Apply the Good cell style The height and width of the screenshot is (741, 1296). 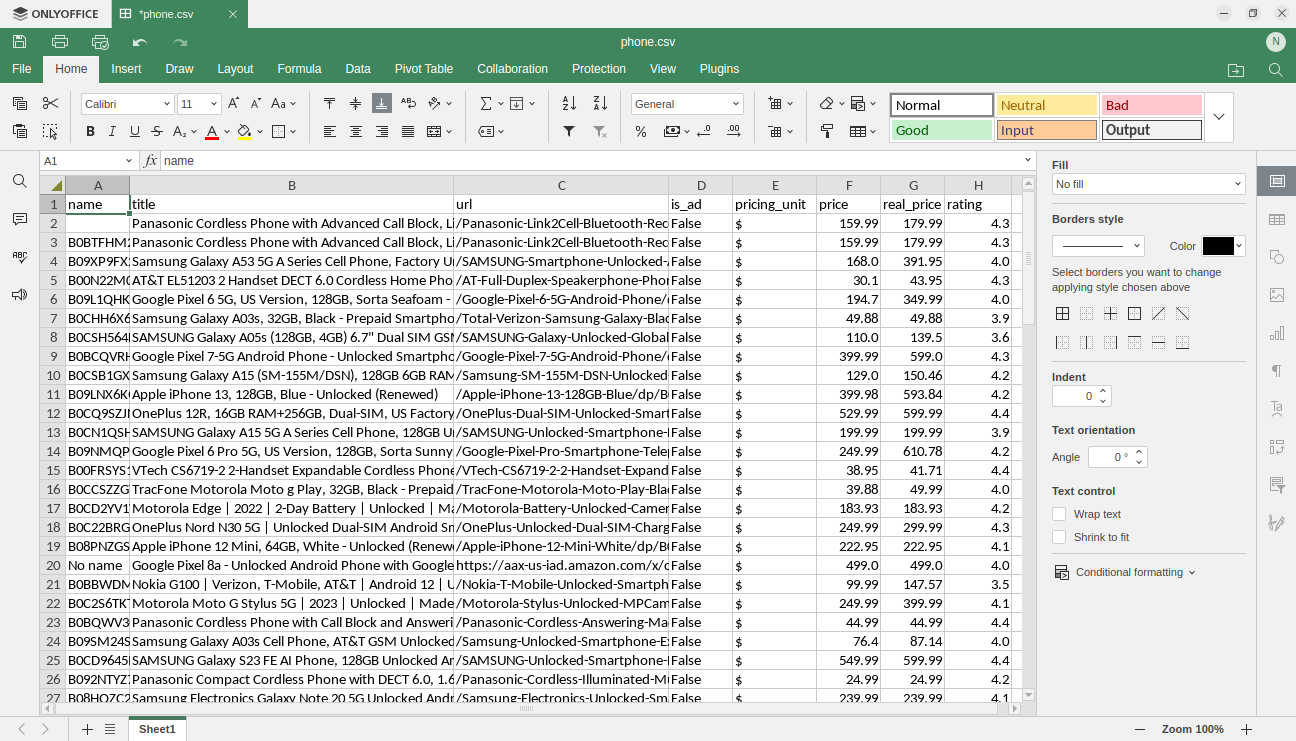coord(942,130)
